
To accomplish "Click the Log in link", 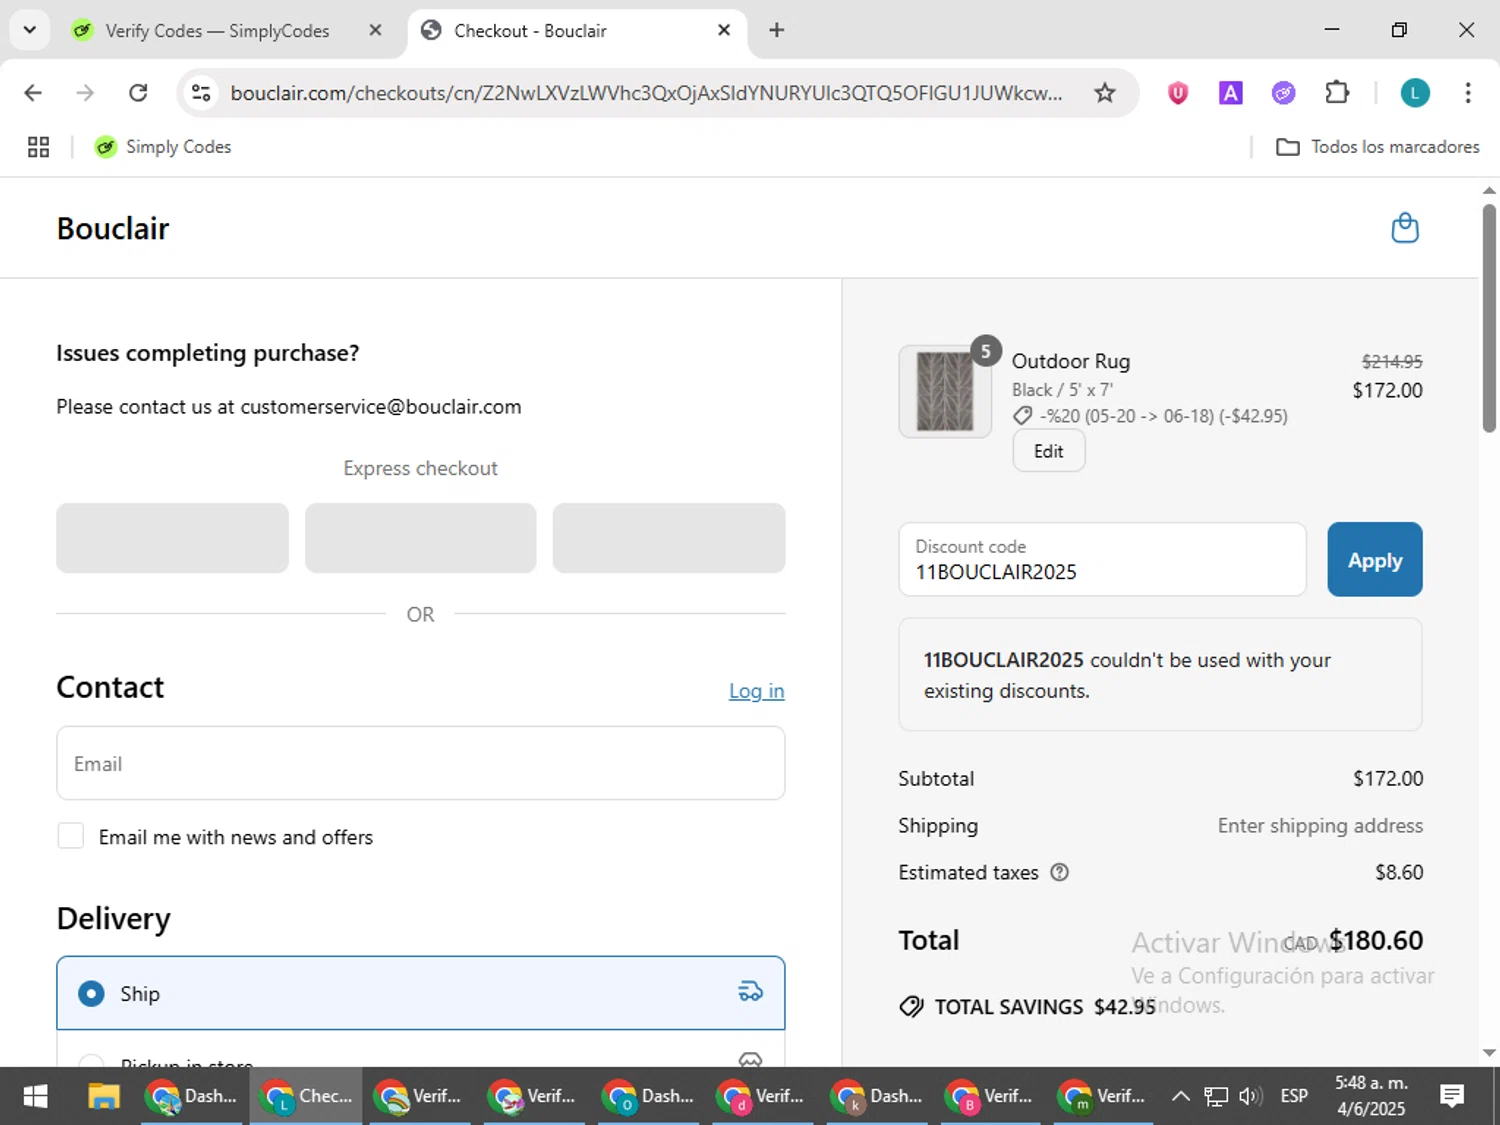I will click(757, 690).
